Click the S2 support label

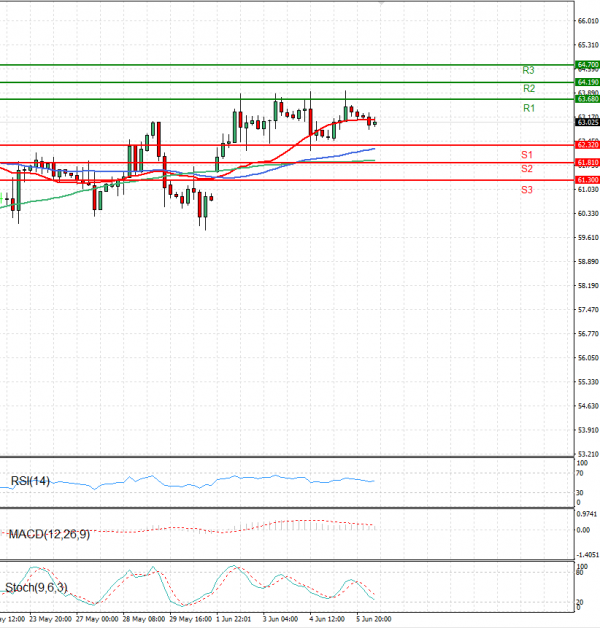coord(526,170)
